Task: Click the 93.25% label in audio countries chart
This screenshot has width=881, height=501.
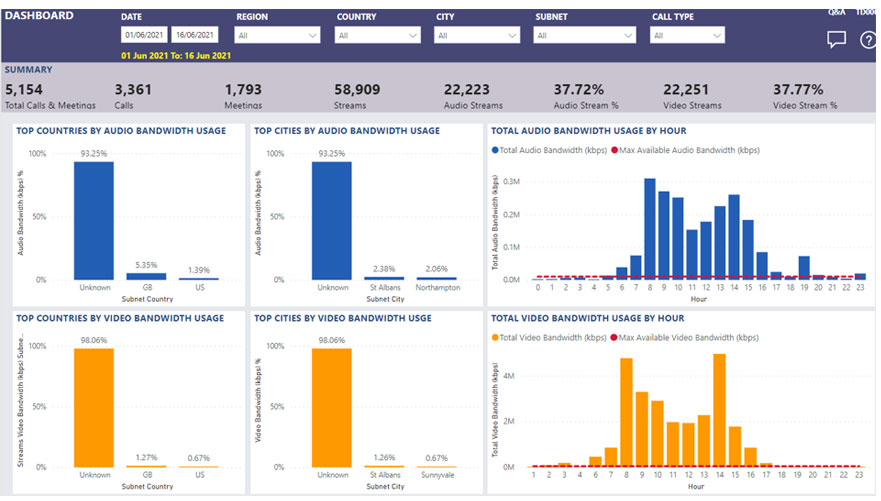Action: coord(94,153)
